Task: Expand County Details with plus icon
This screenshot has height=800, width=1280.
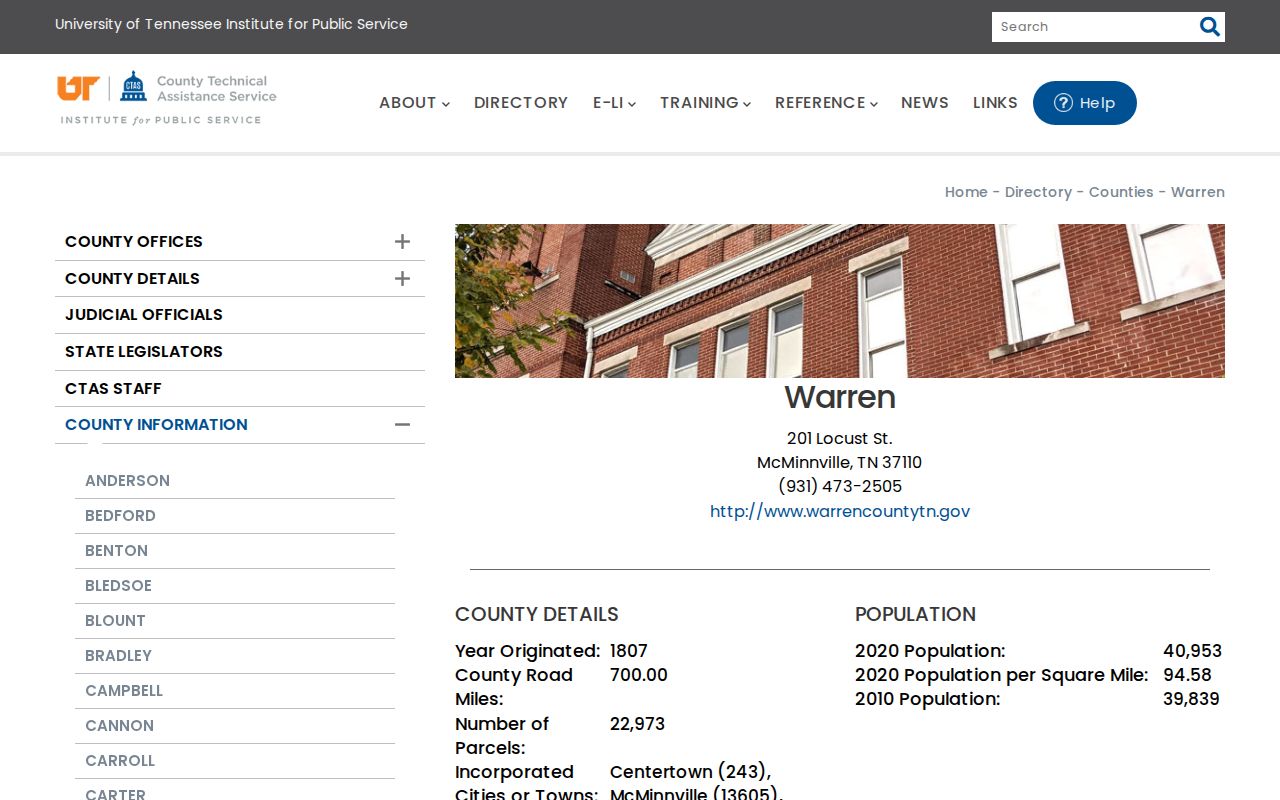Action: click(x=402, y=279)
